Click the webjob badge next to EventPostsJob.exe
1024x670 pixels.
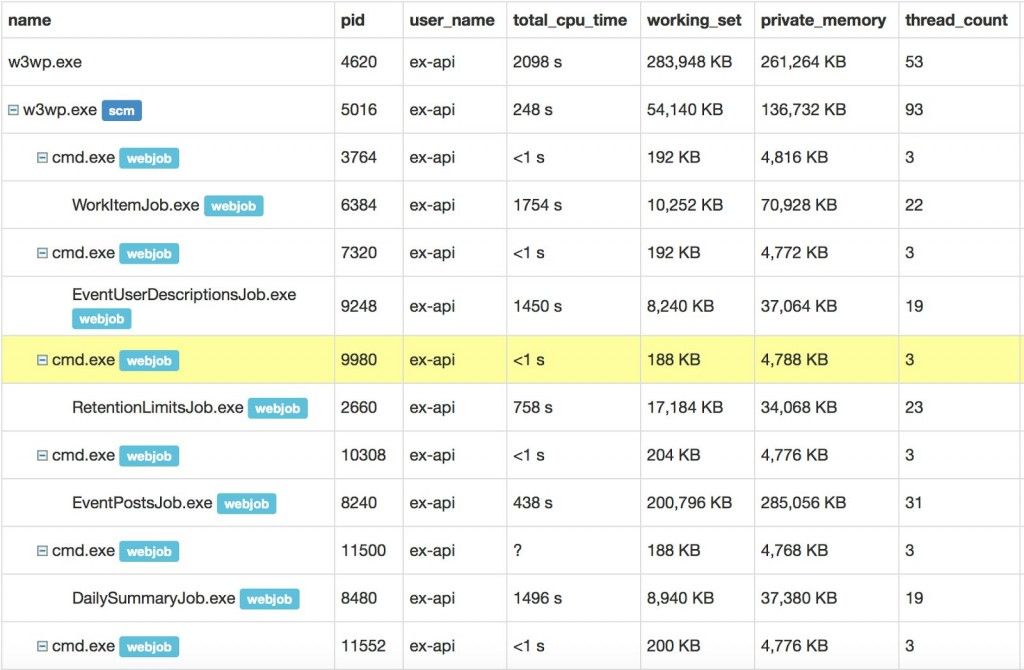tap(246, 504)
